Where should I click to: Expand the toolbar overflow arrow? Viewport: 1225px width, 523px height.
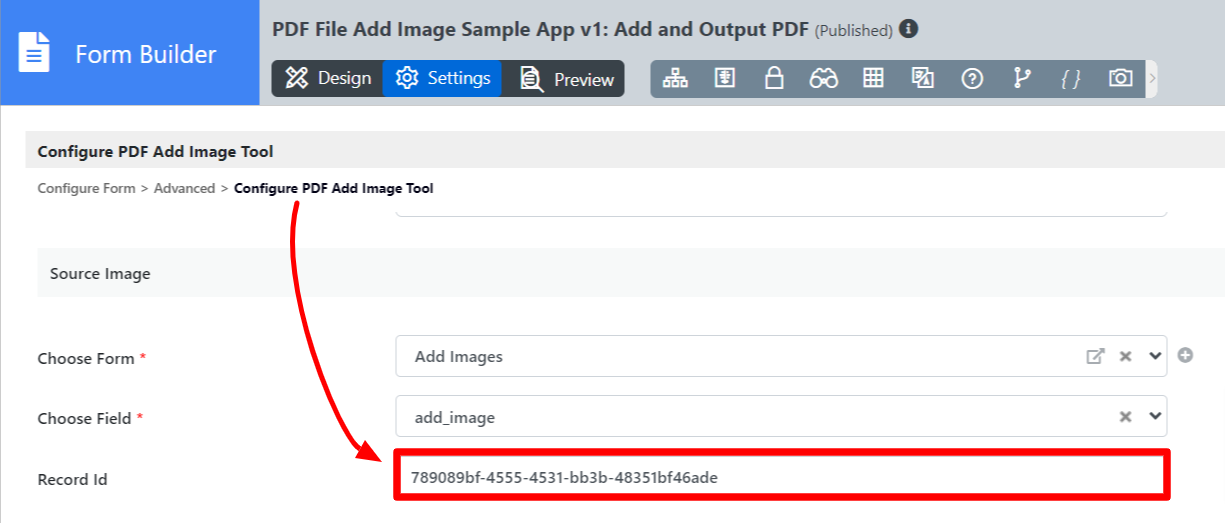pyautogui.click(x=1152, y=78)
